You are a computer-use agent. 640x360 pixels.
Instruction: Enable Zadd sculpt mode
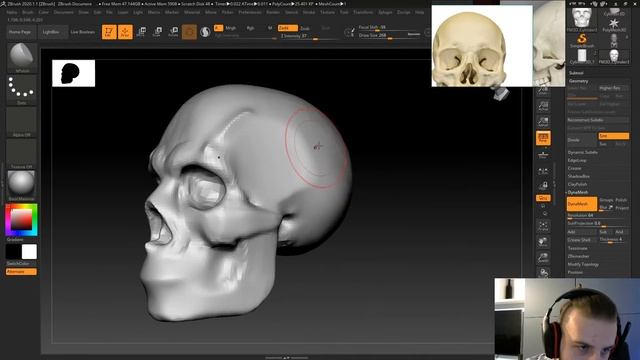coord(287,28)
